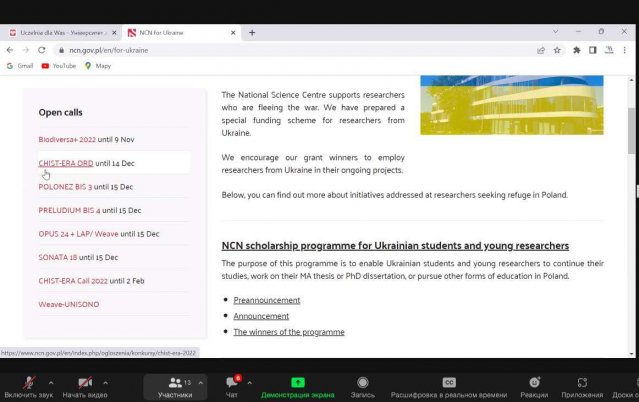Expand audio options arrow next to microphone
This screenshot has width=639, height=402.
[48, 382]
